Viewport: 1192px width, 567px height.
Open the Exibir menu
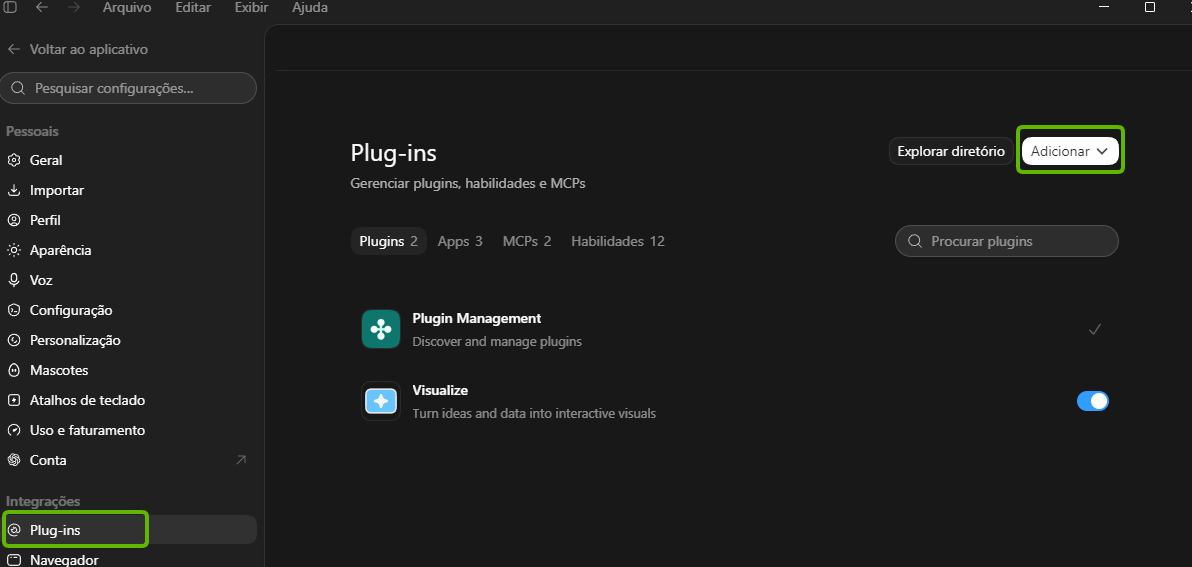[252, 8]
